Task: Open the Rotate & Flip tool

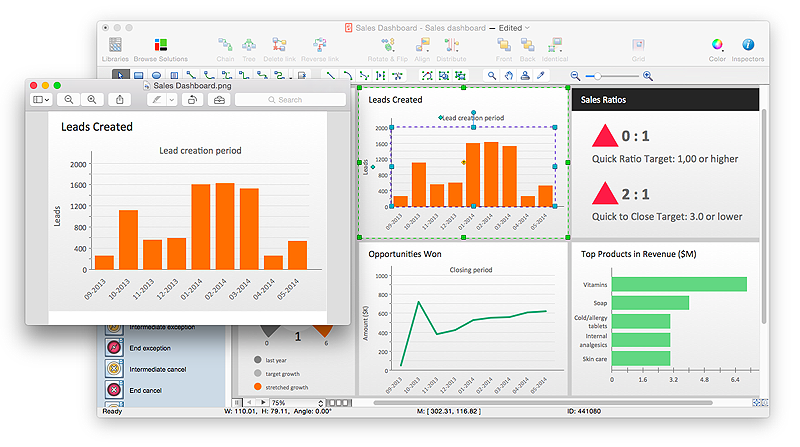Action: tap(388, 49)
